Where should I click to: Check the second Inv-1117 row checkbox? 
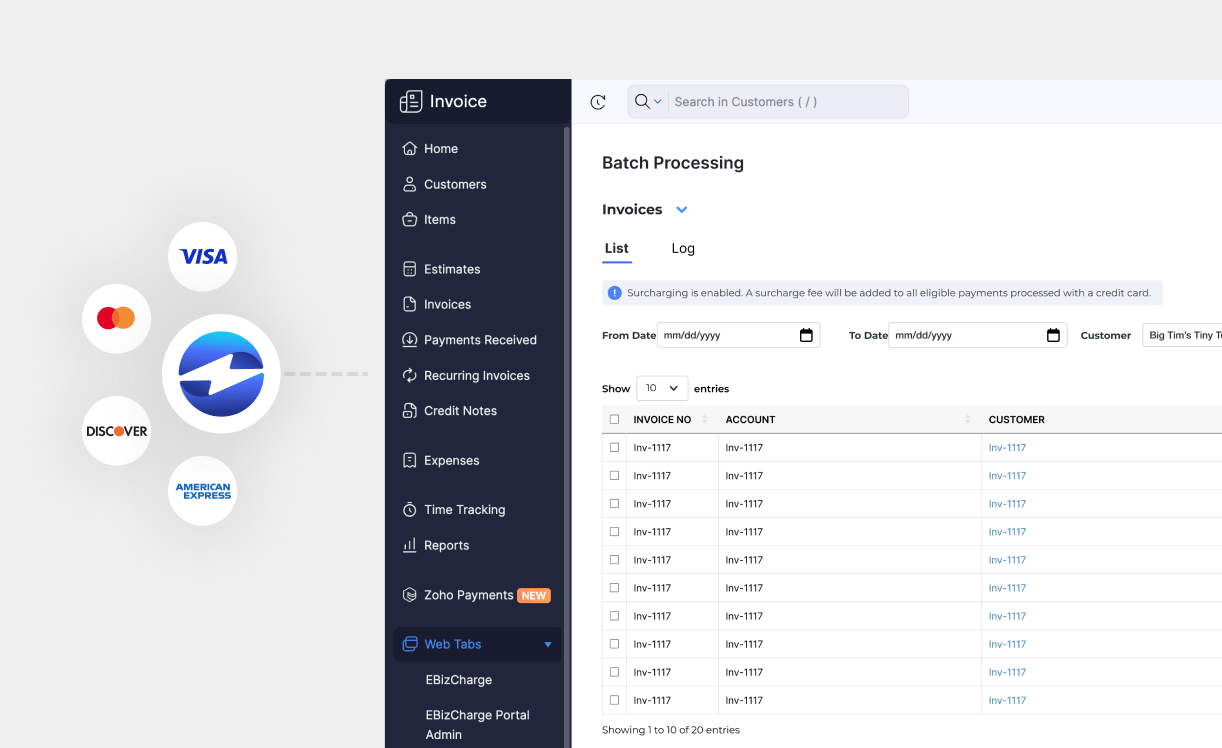(x=614, y=475)
